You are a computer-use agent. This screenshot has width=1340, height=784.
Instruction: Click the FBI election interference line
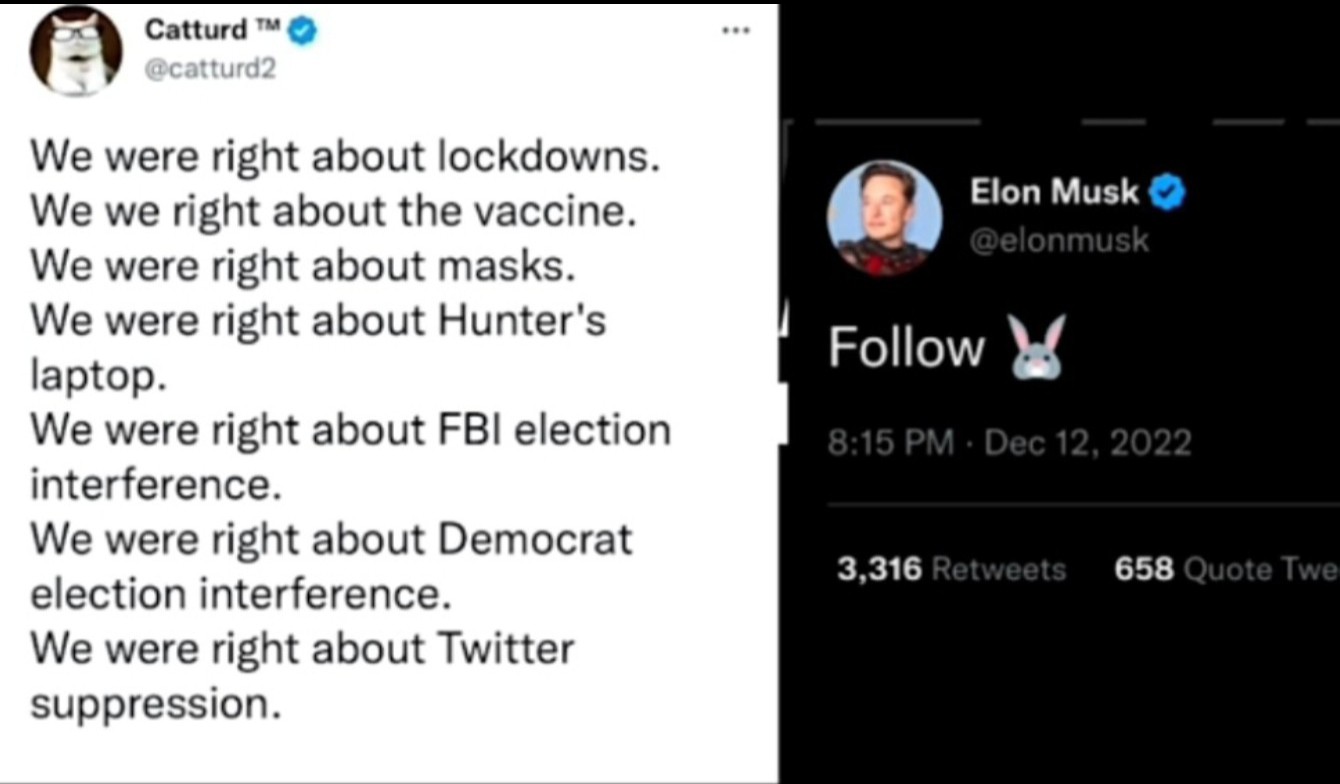coord(351,457)
